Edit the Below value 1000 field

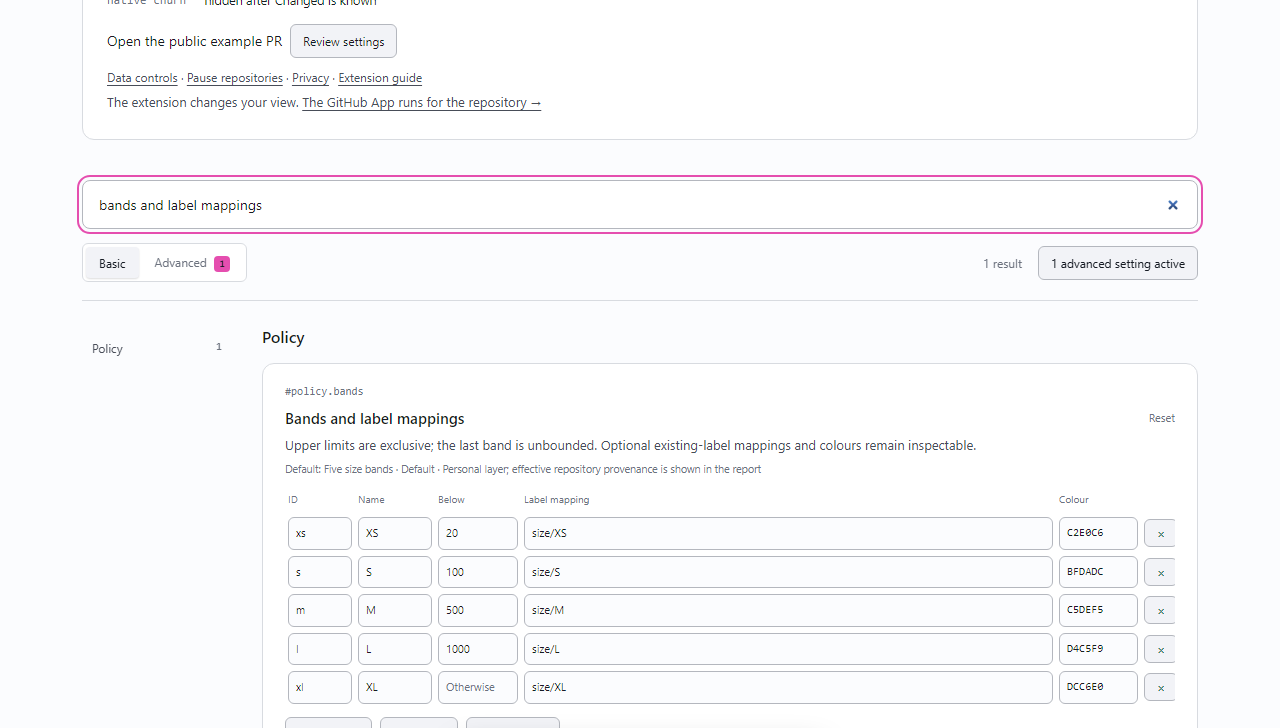[478, 649]
